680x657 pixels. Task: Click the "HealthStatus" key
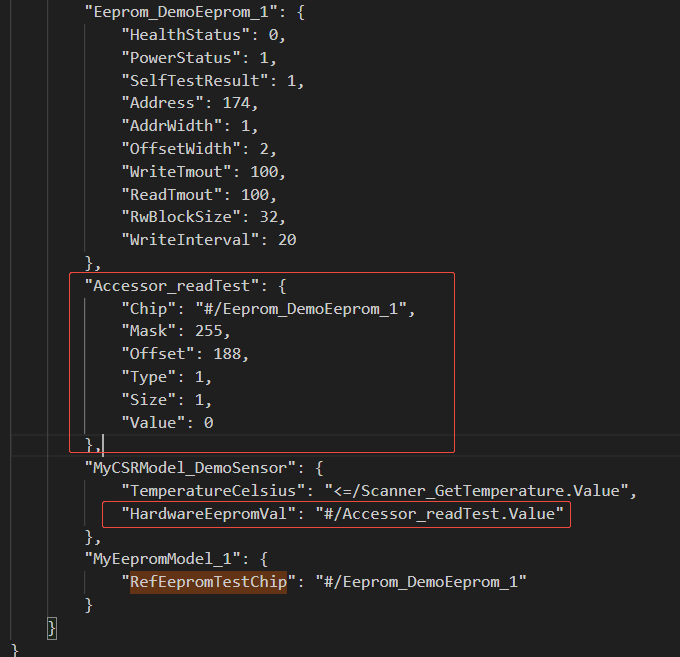pos(180,33)
